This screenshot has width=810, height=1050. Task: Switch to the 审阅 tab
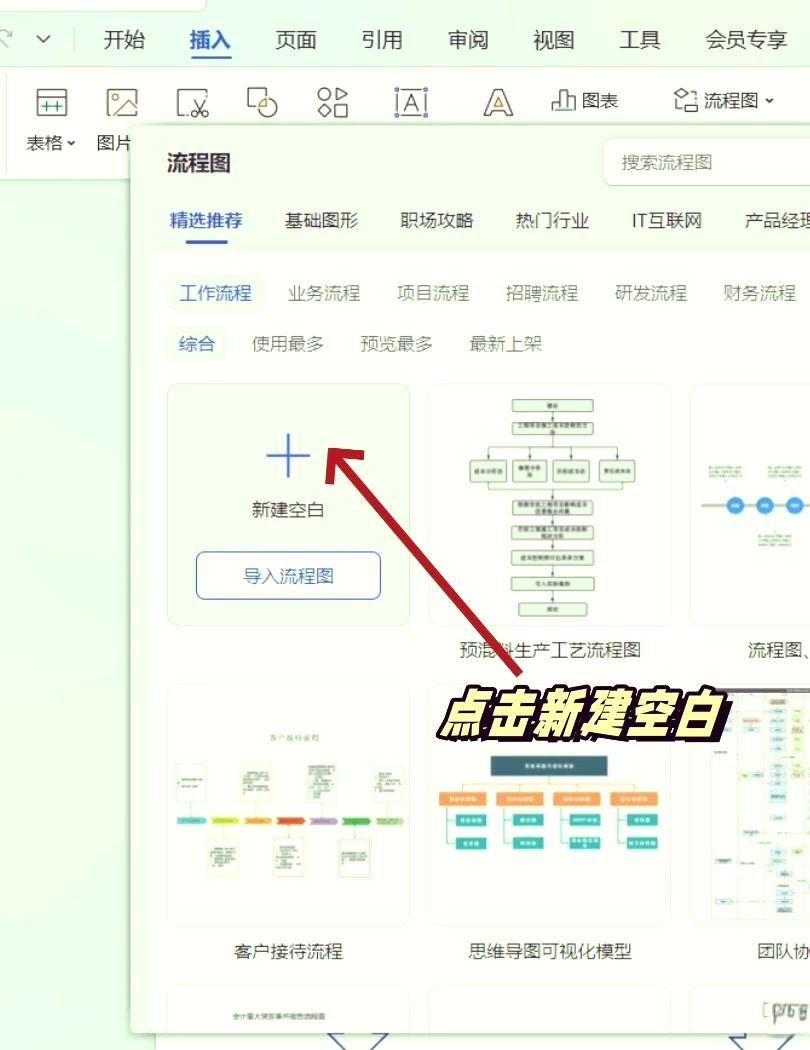(x=468, y=40)
